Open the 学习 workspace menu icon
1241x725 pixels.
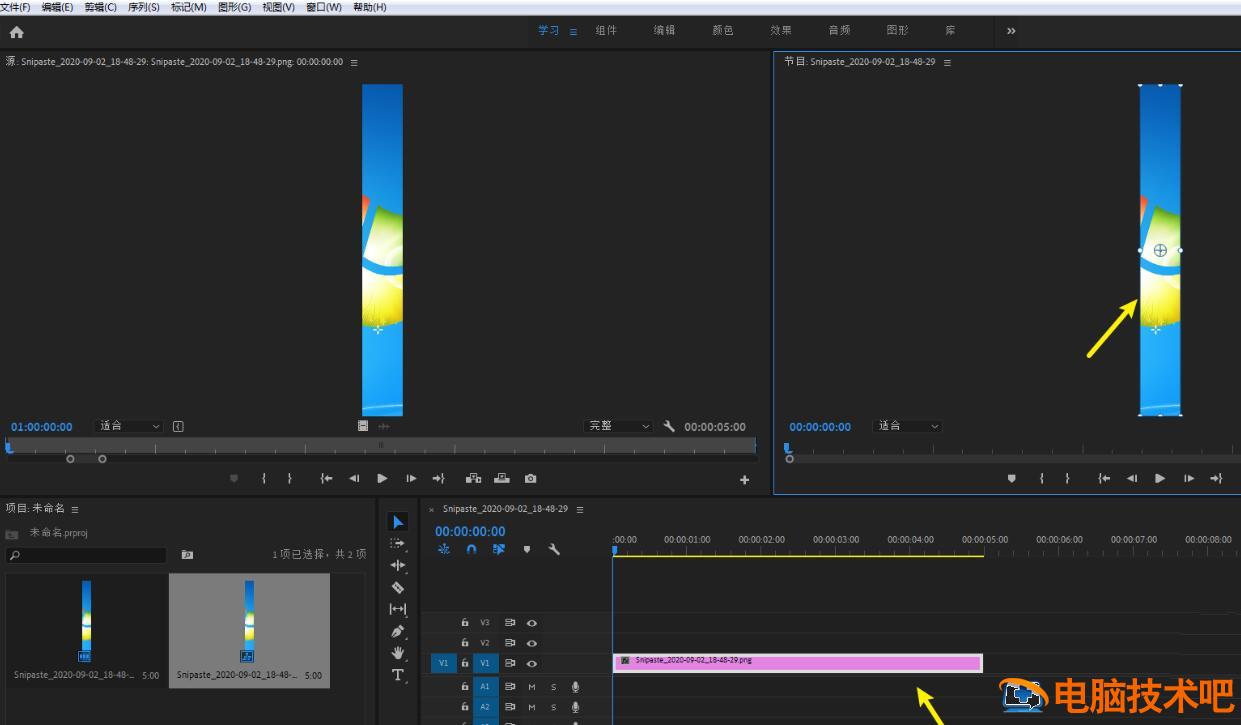pos(573,31)
